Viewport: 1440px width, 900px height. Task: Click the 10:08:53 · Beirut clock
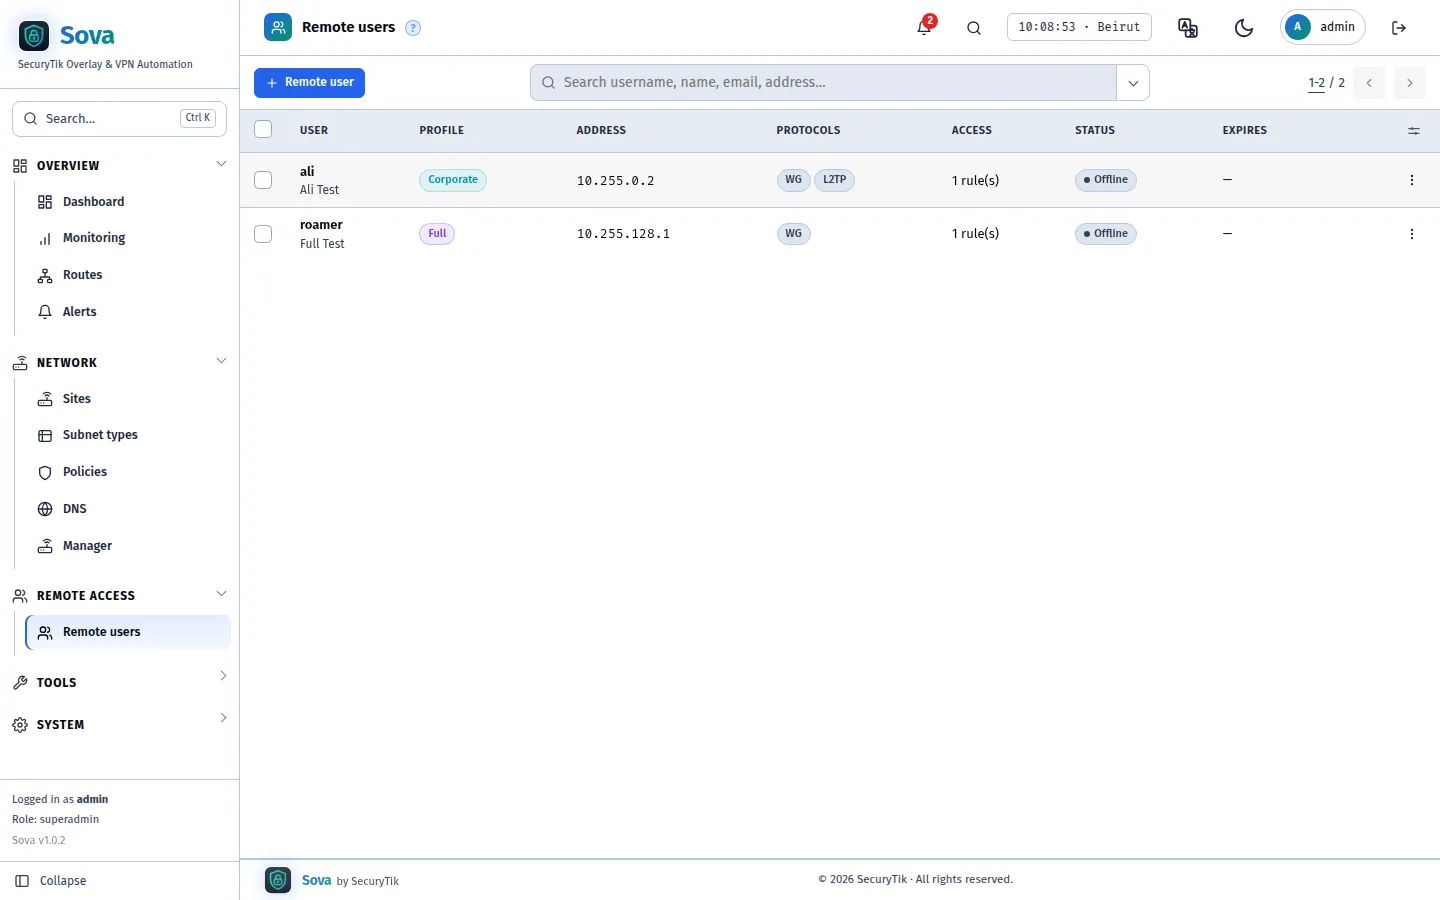click(x=1079, y=27)
